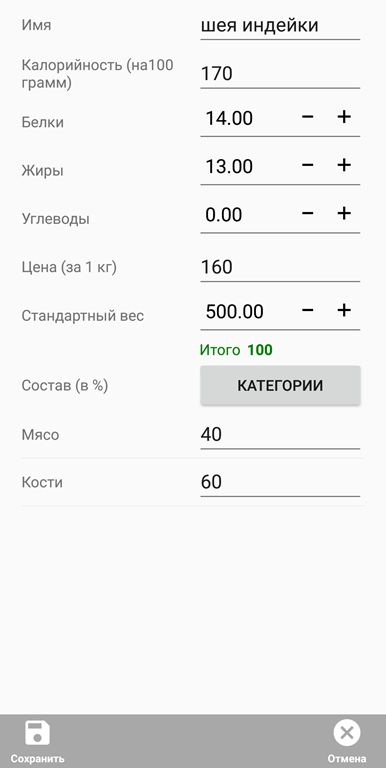Screen dimensions: 386x768
Task: Decrease Углеводы value with minus
Action: pos(307,214)
